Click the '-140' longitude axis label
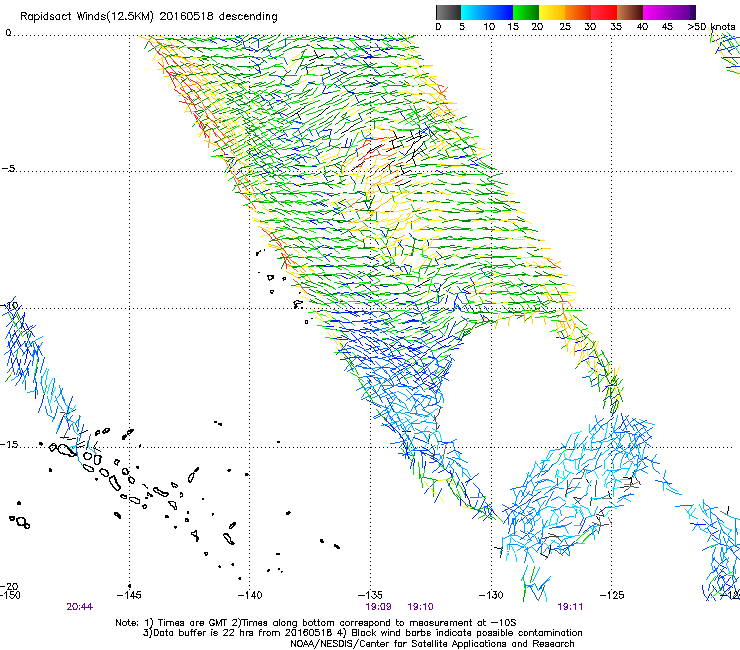740x650 pixels. click(x=250, y=595)
